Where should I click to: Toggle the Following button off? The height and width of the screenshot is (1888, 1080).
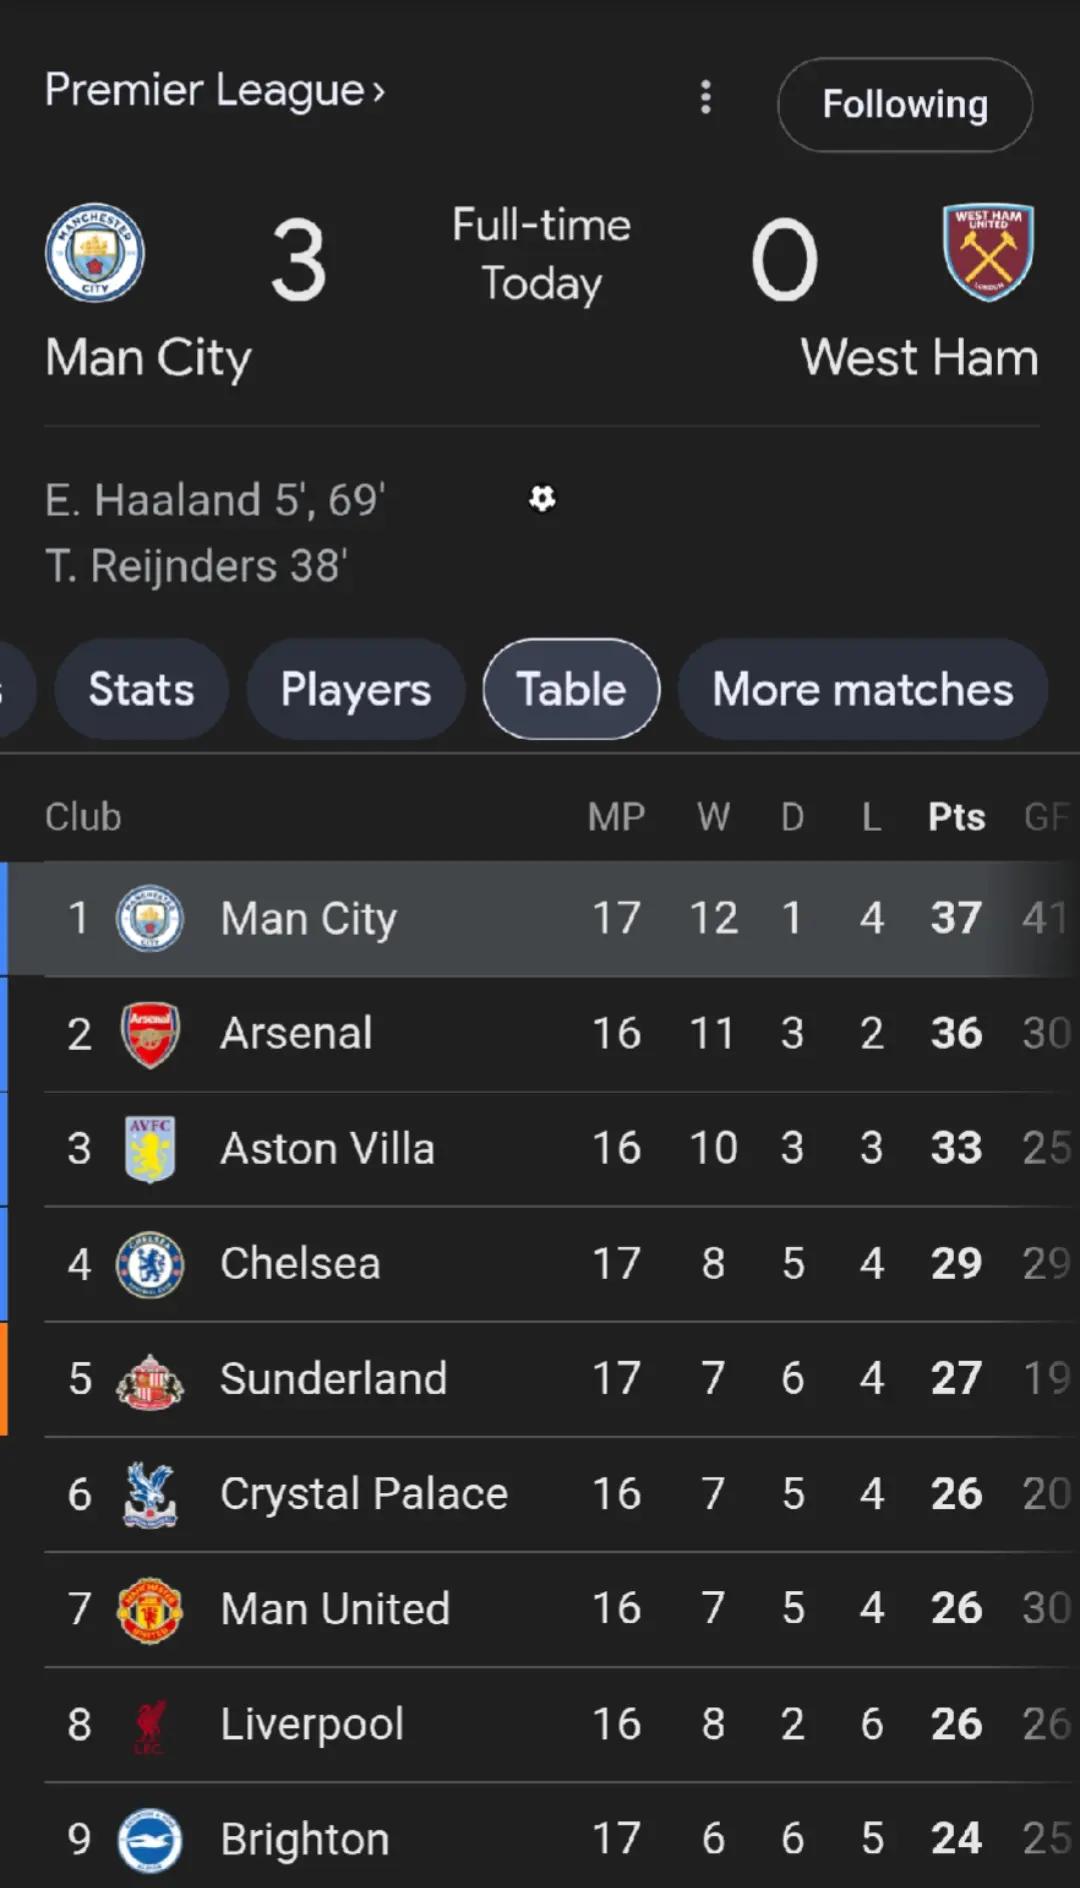click(x=904, y=105)
